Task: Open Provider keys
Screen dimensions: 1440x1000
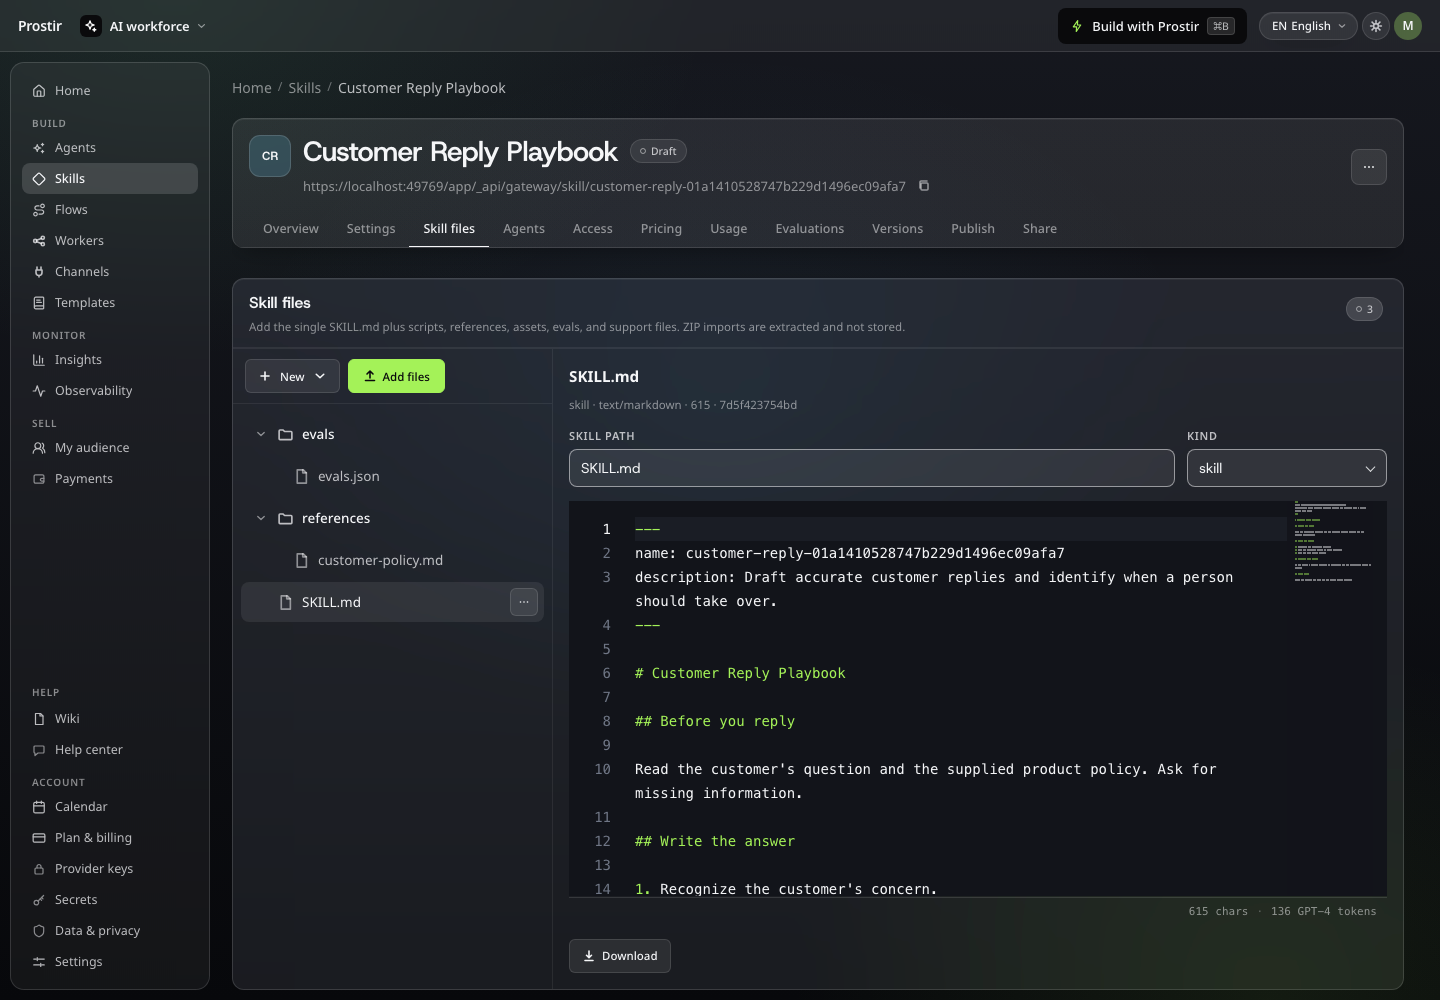Action: click(x=110, y=868)
